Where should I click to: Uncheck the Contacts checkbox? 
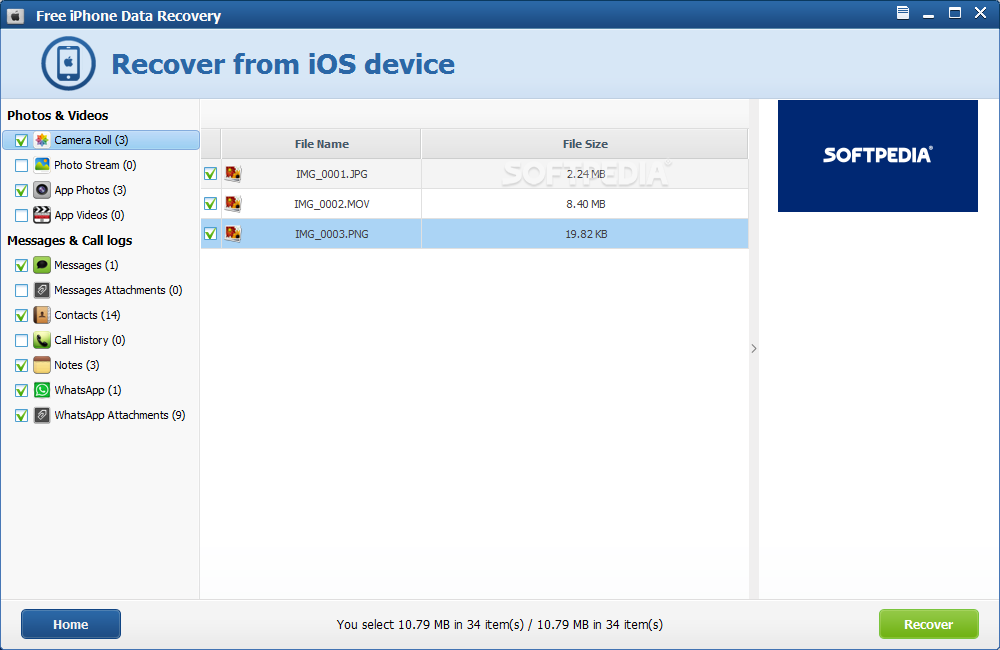(x=21, y=315)
